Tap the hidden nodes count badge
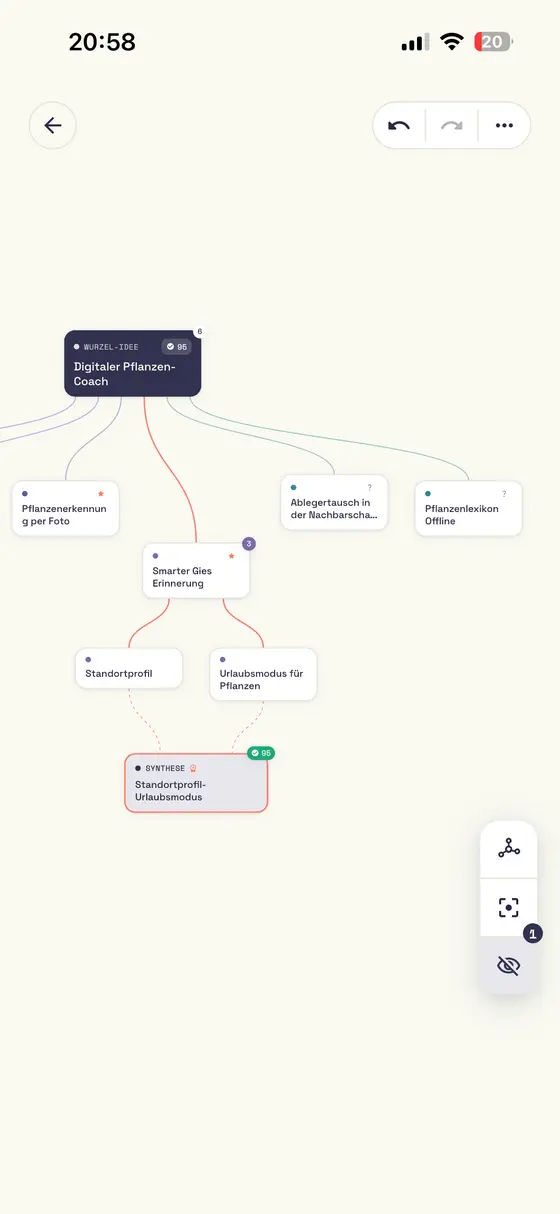Screen dimensions: 560x1214 coord(533,933)
